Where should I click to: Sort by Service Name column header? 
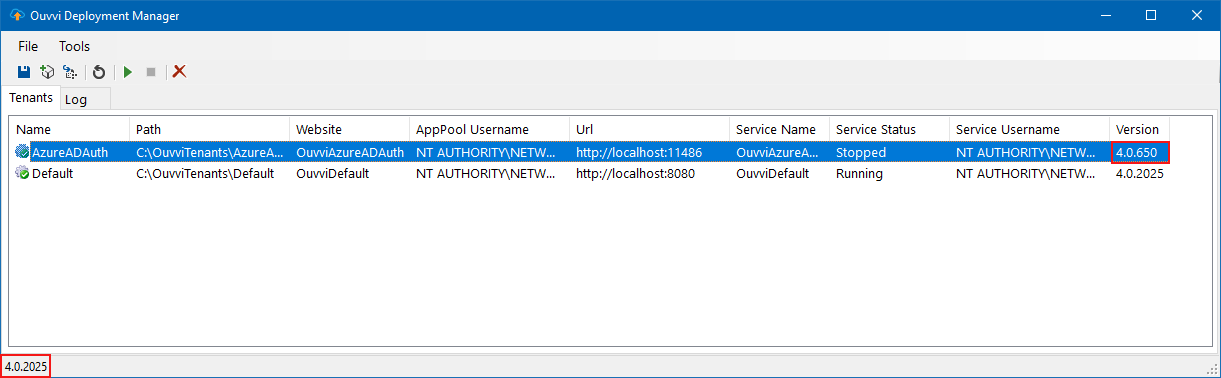pos(780,130)
